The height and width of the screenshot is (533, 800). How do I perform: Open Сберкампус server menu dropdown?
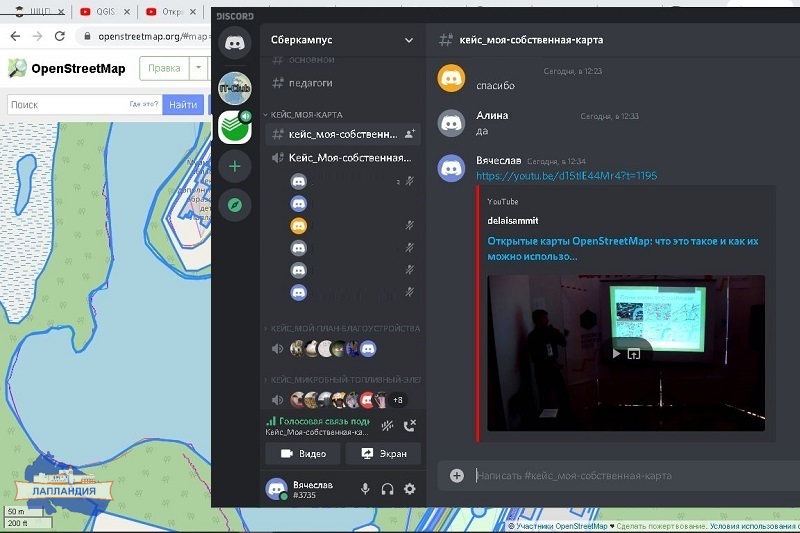[x=409, y=40]
